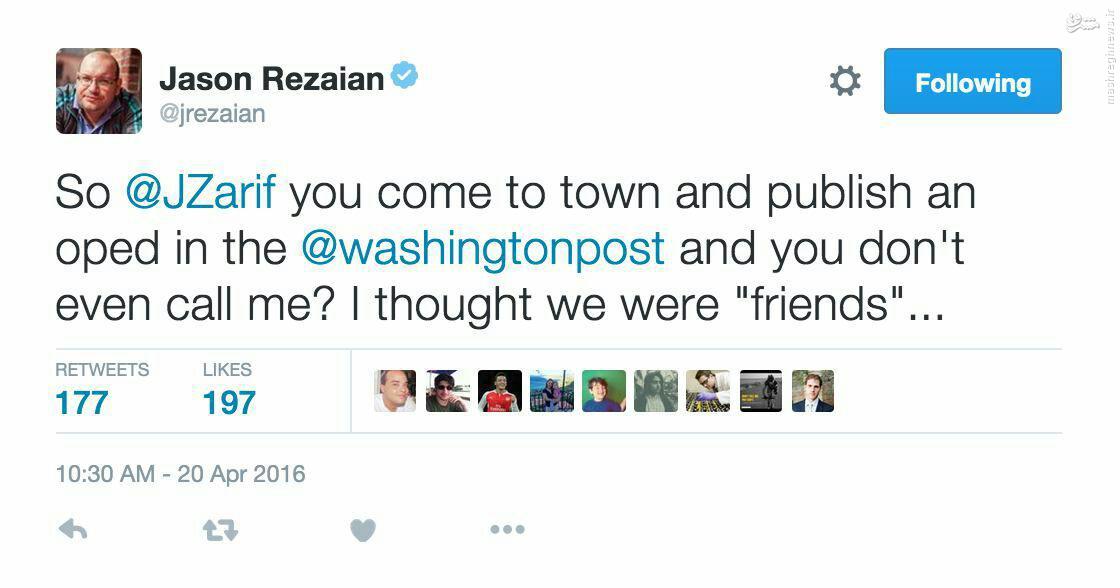This screenshot has height=588, width=1120.
Task: Follow the @JZarif mention link
Action: tap(200, 193)
